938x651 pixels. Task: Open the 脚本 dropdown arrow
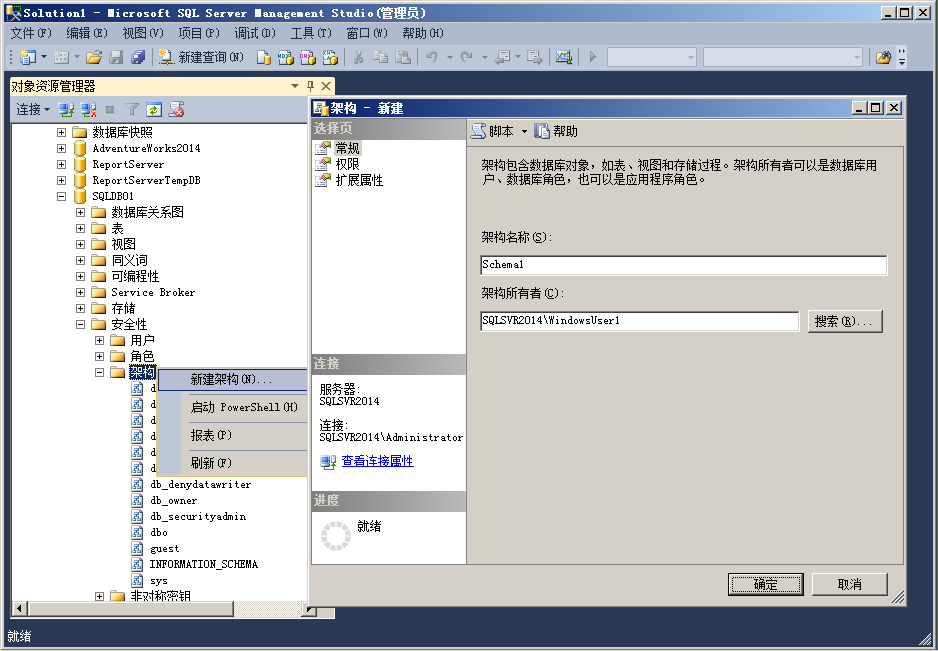[524, 132]
